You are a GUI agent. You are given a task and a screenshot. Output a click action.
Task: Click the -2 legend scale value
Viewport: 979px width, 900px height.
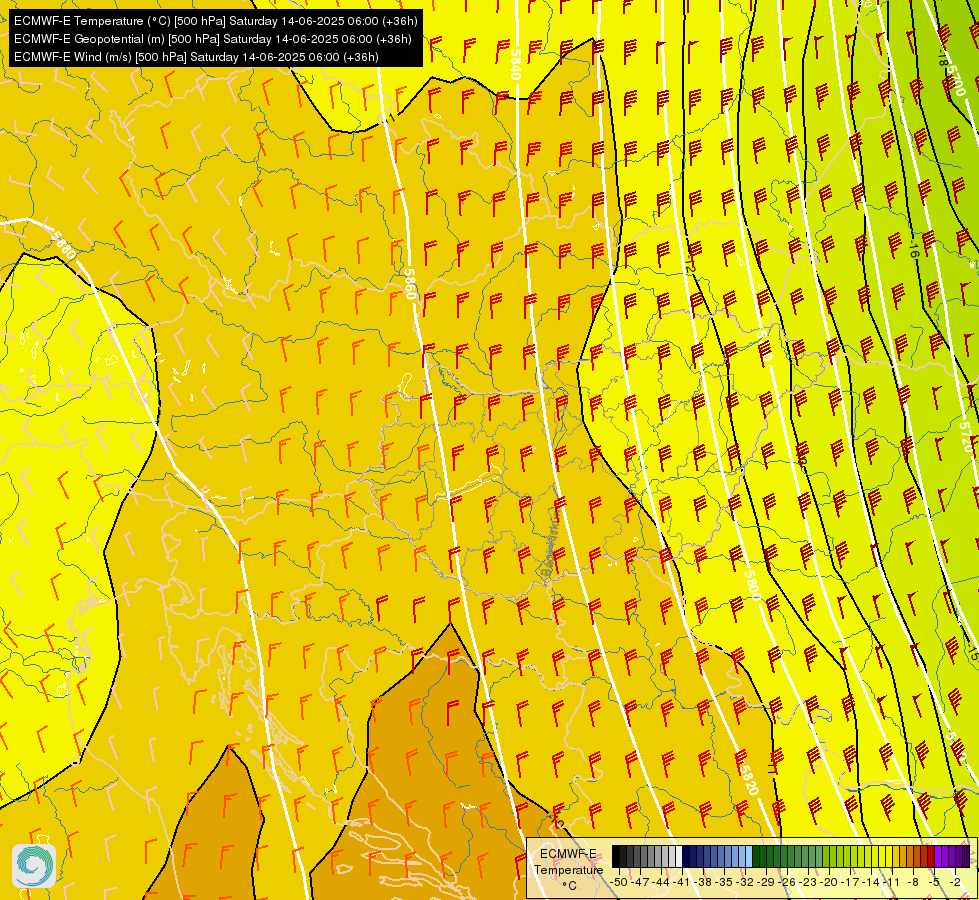click(x=955, y=882)
